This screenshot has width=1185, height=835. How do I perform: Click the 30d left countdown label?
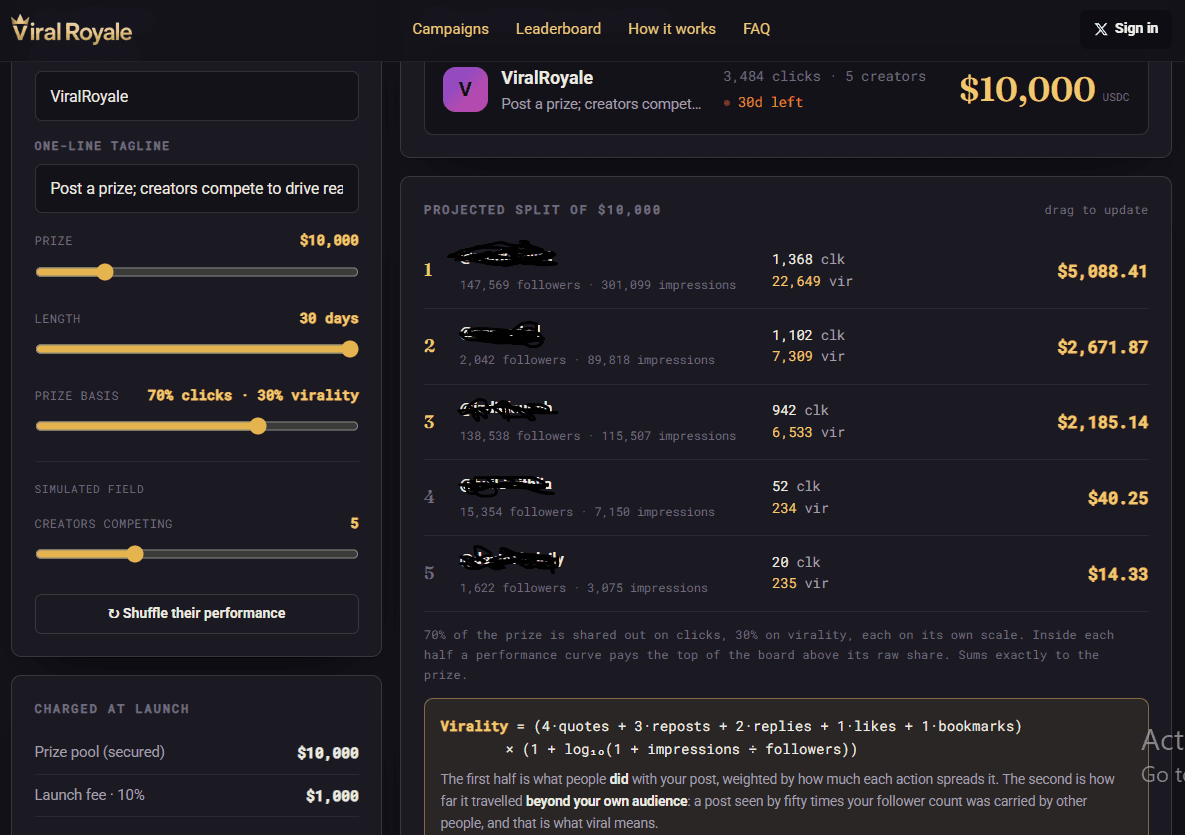[763, 102]
